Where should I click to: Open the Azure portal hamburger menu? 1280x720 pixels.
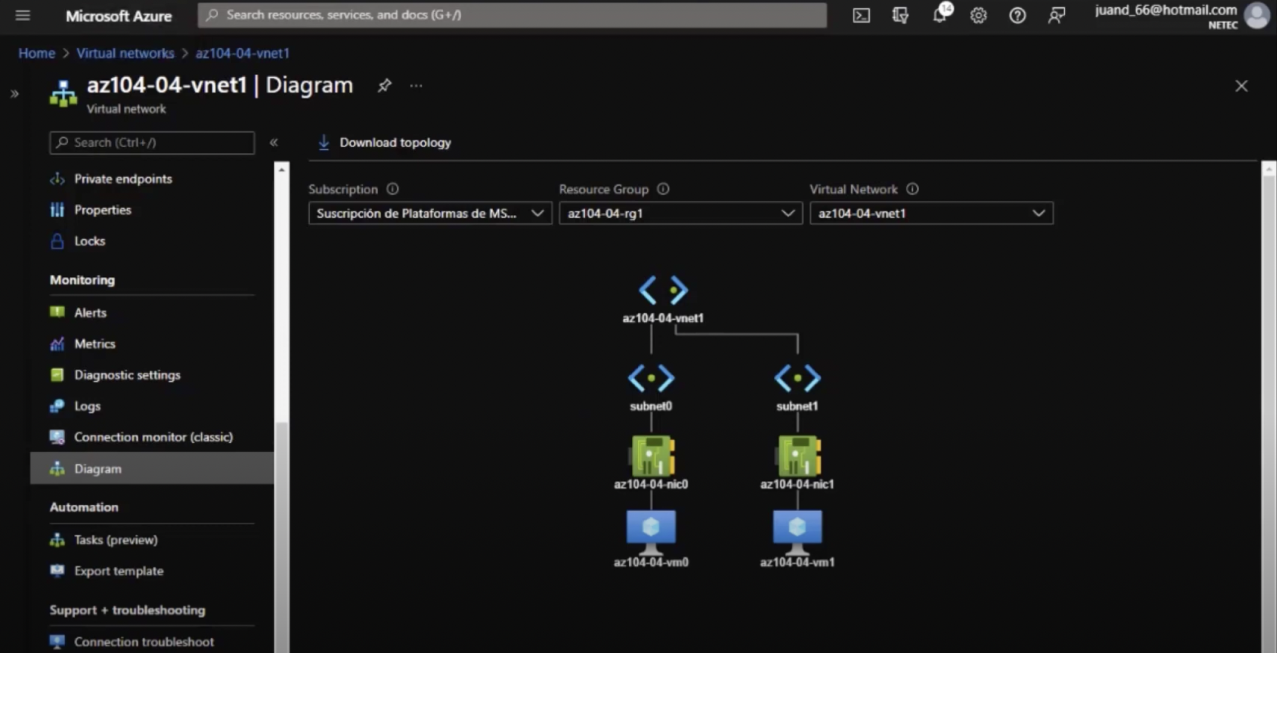tap(23, 16)
